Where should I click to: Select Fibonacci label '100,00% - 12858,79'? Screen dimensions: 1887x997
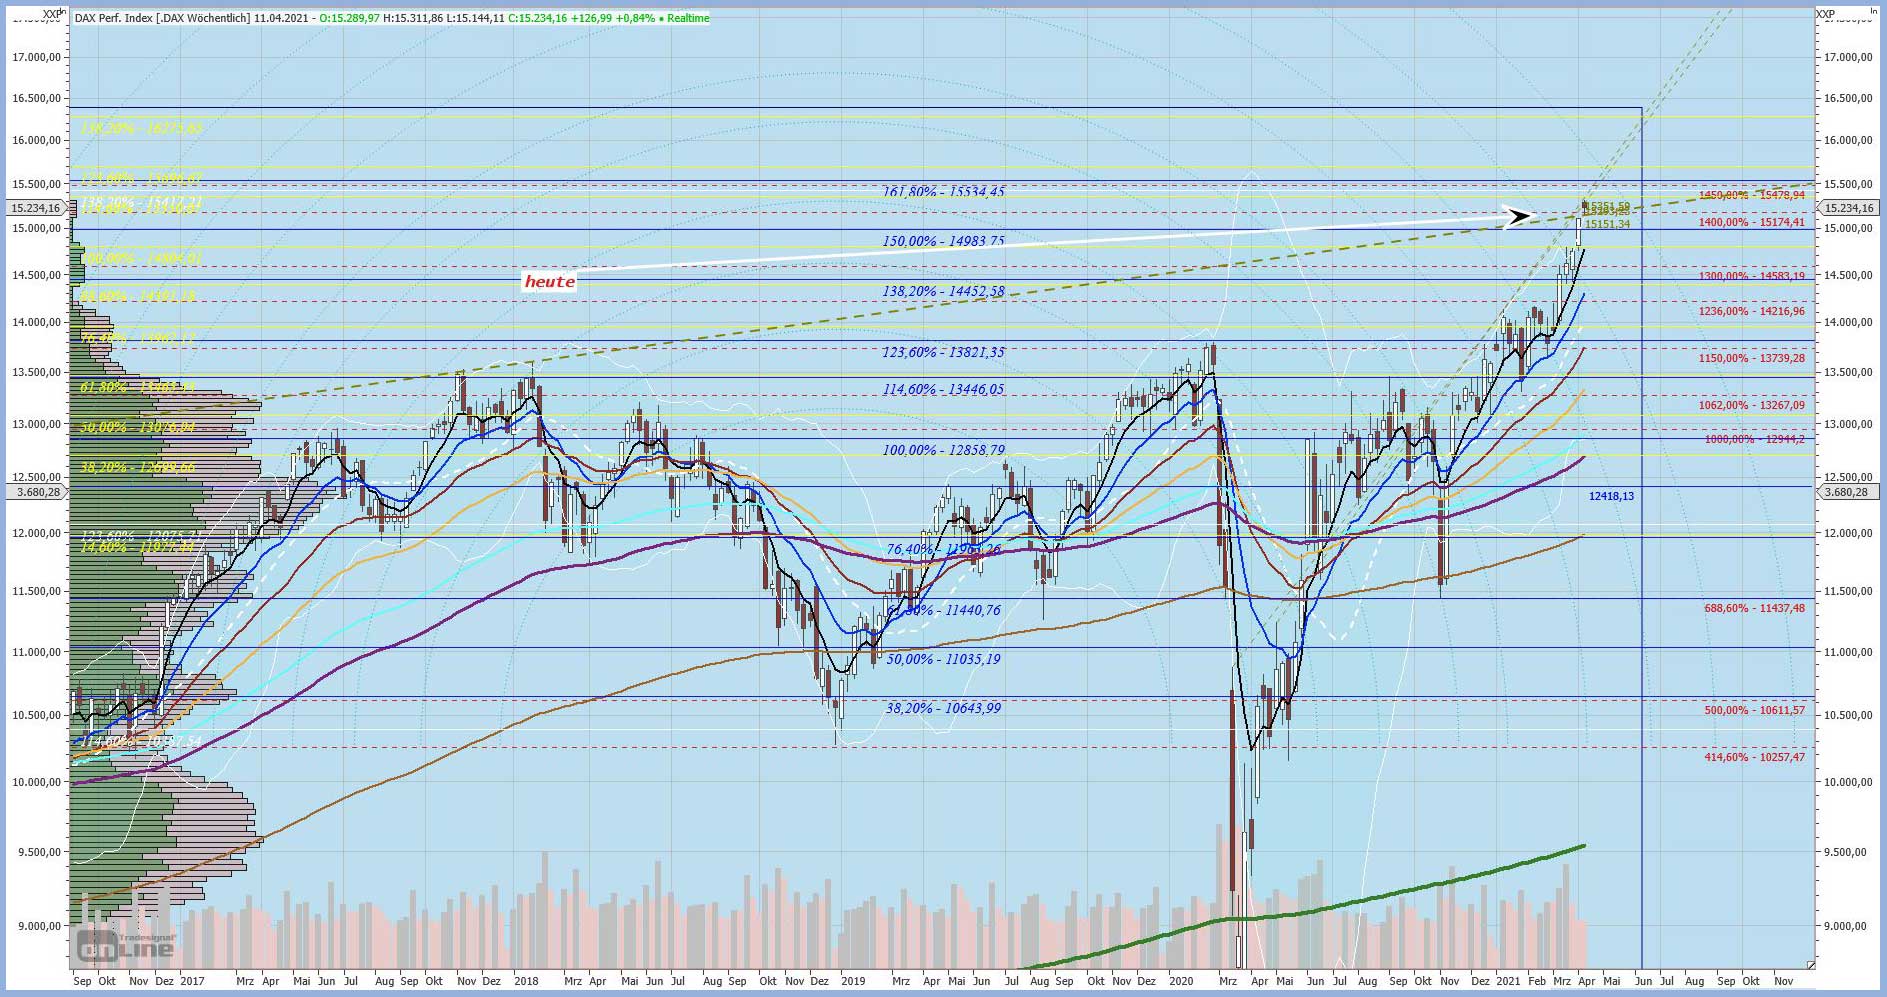tap(943, 451)
